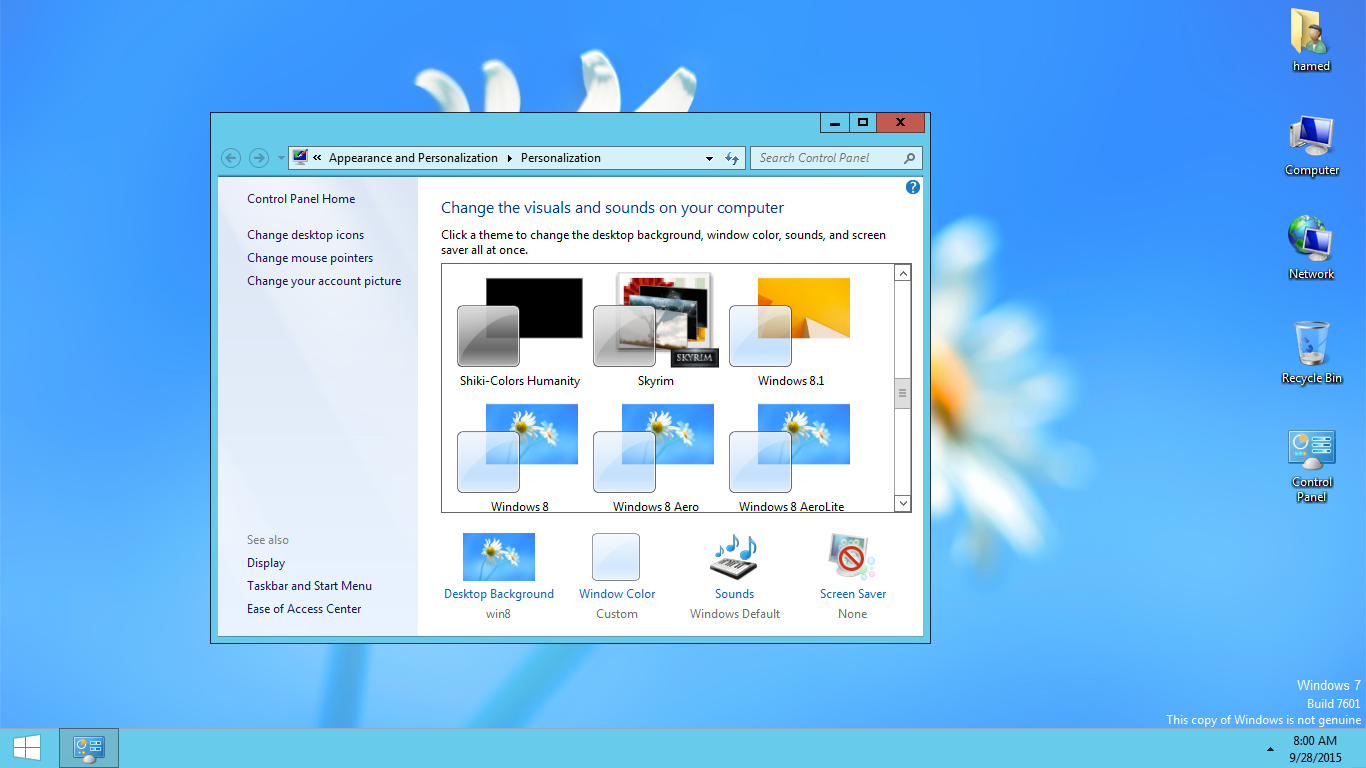Go back with the Back arrow button

click(231, 158)
